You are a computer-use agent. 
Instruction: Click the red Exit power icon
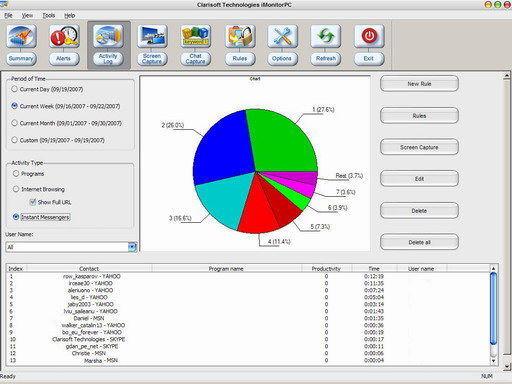[x=369, y=36]
